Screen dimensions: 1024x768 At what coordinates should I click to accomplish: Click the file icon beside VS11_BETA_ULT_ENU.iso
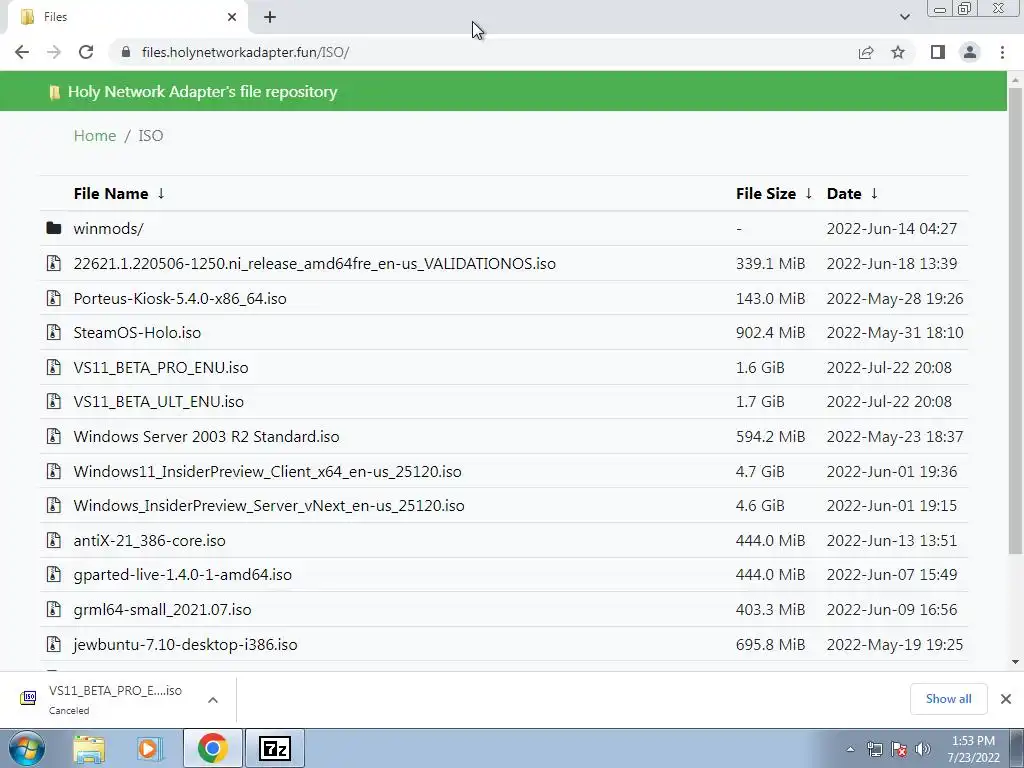point(54,401)
